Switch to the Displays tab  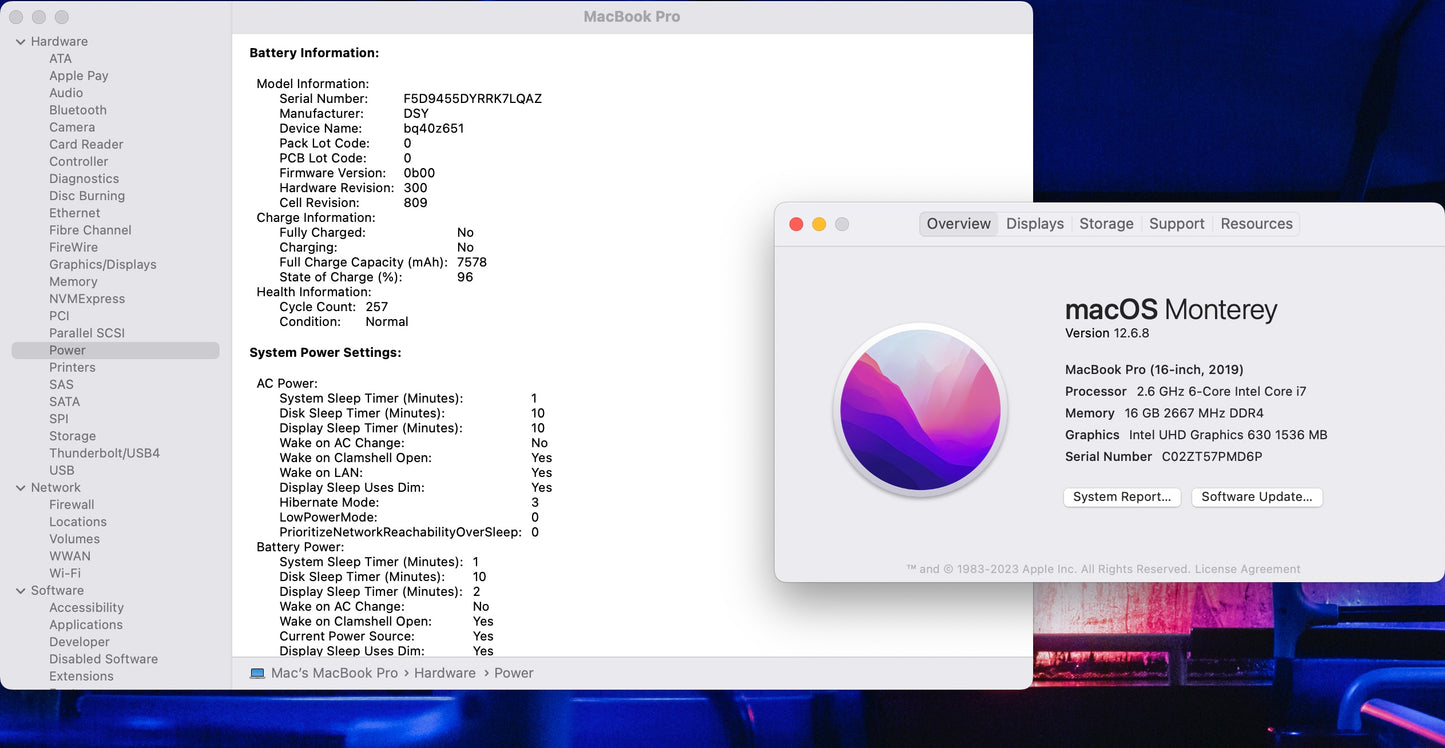click(1034, 224)
